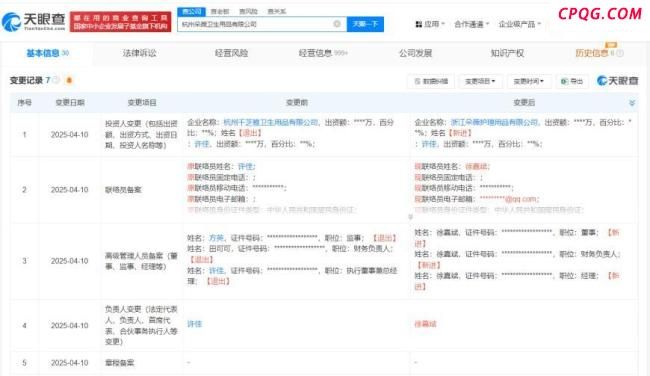The image size is (650, 376).
Task: Click the 负责人变更 change item cell
Action: (x=141, y=325)
